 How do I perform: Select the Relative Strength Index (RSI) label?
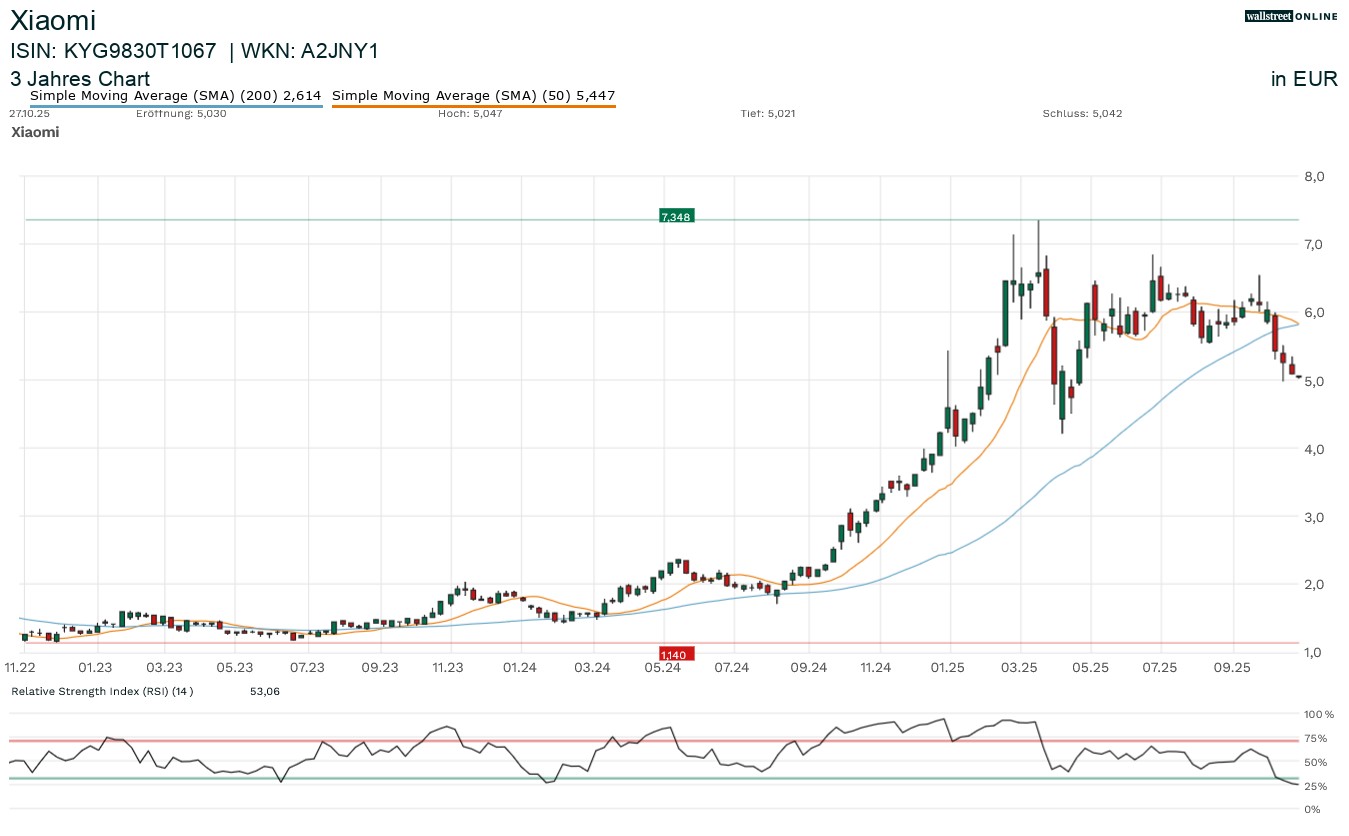pos(102,691)
